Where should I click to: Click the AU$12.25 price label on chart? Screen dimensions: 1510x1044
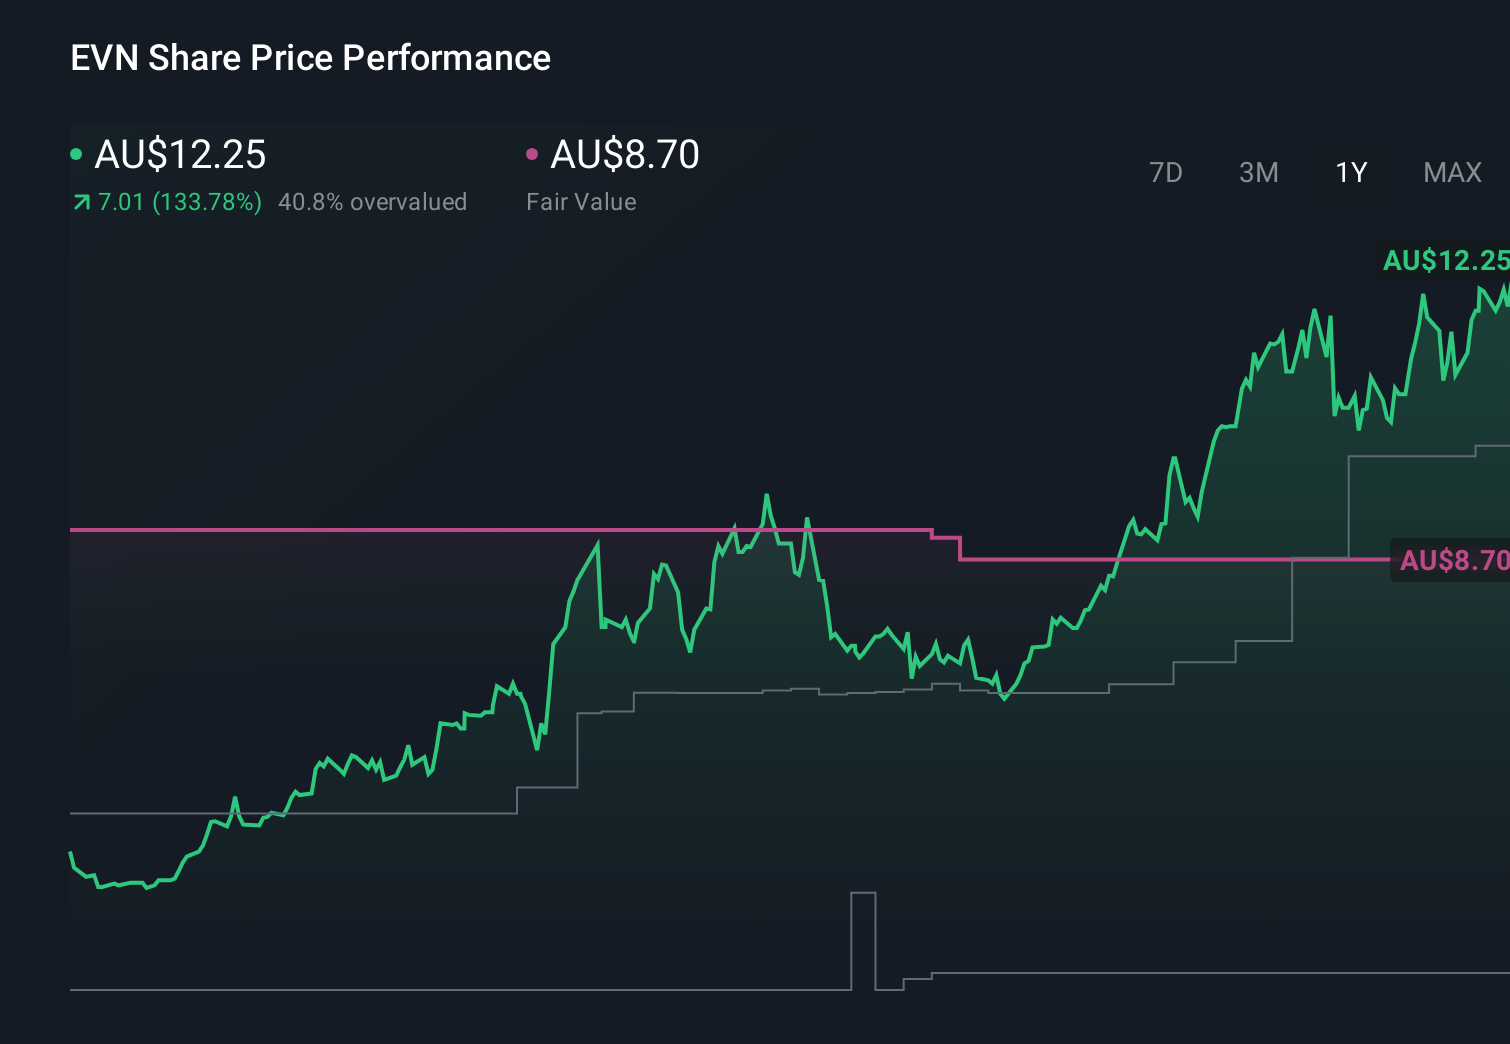(1444, 263)
